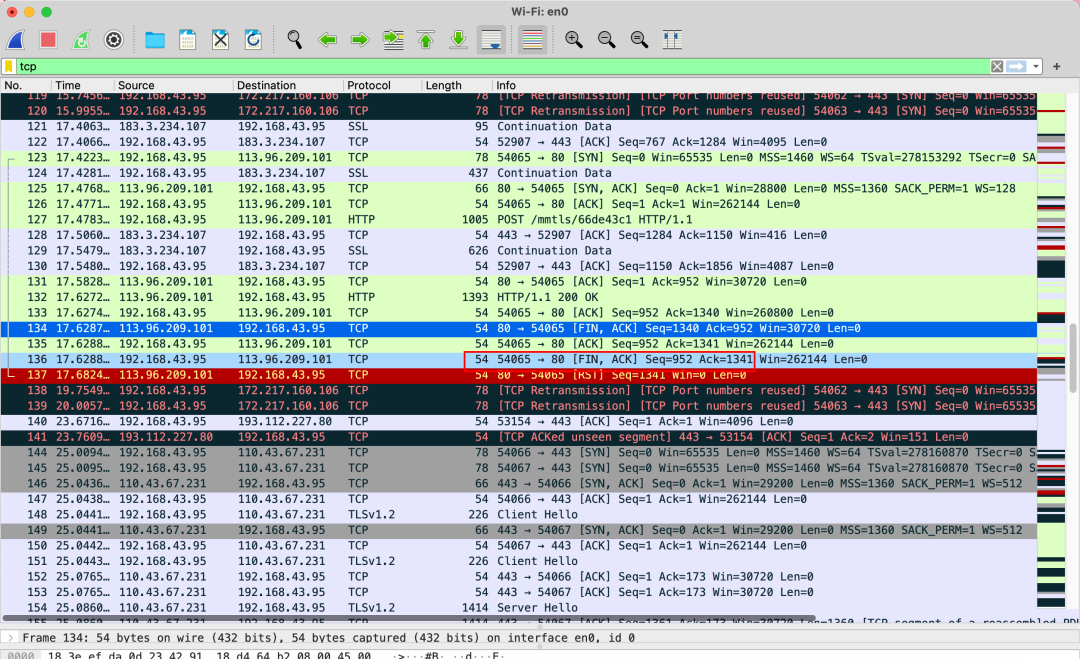Jump to the first packet
The height and width of the screenshot is (659, 1080).
[426, 40]
